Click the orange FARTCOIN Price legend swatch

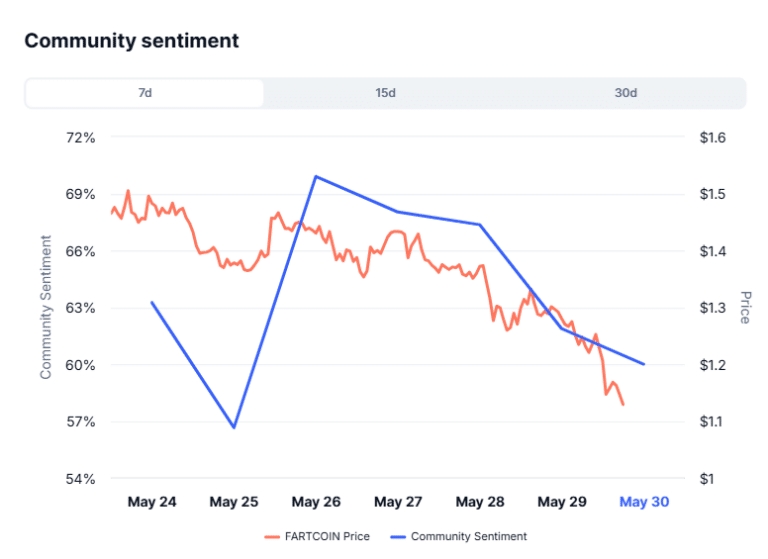(x=273, y=537)
